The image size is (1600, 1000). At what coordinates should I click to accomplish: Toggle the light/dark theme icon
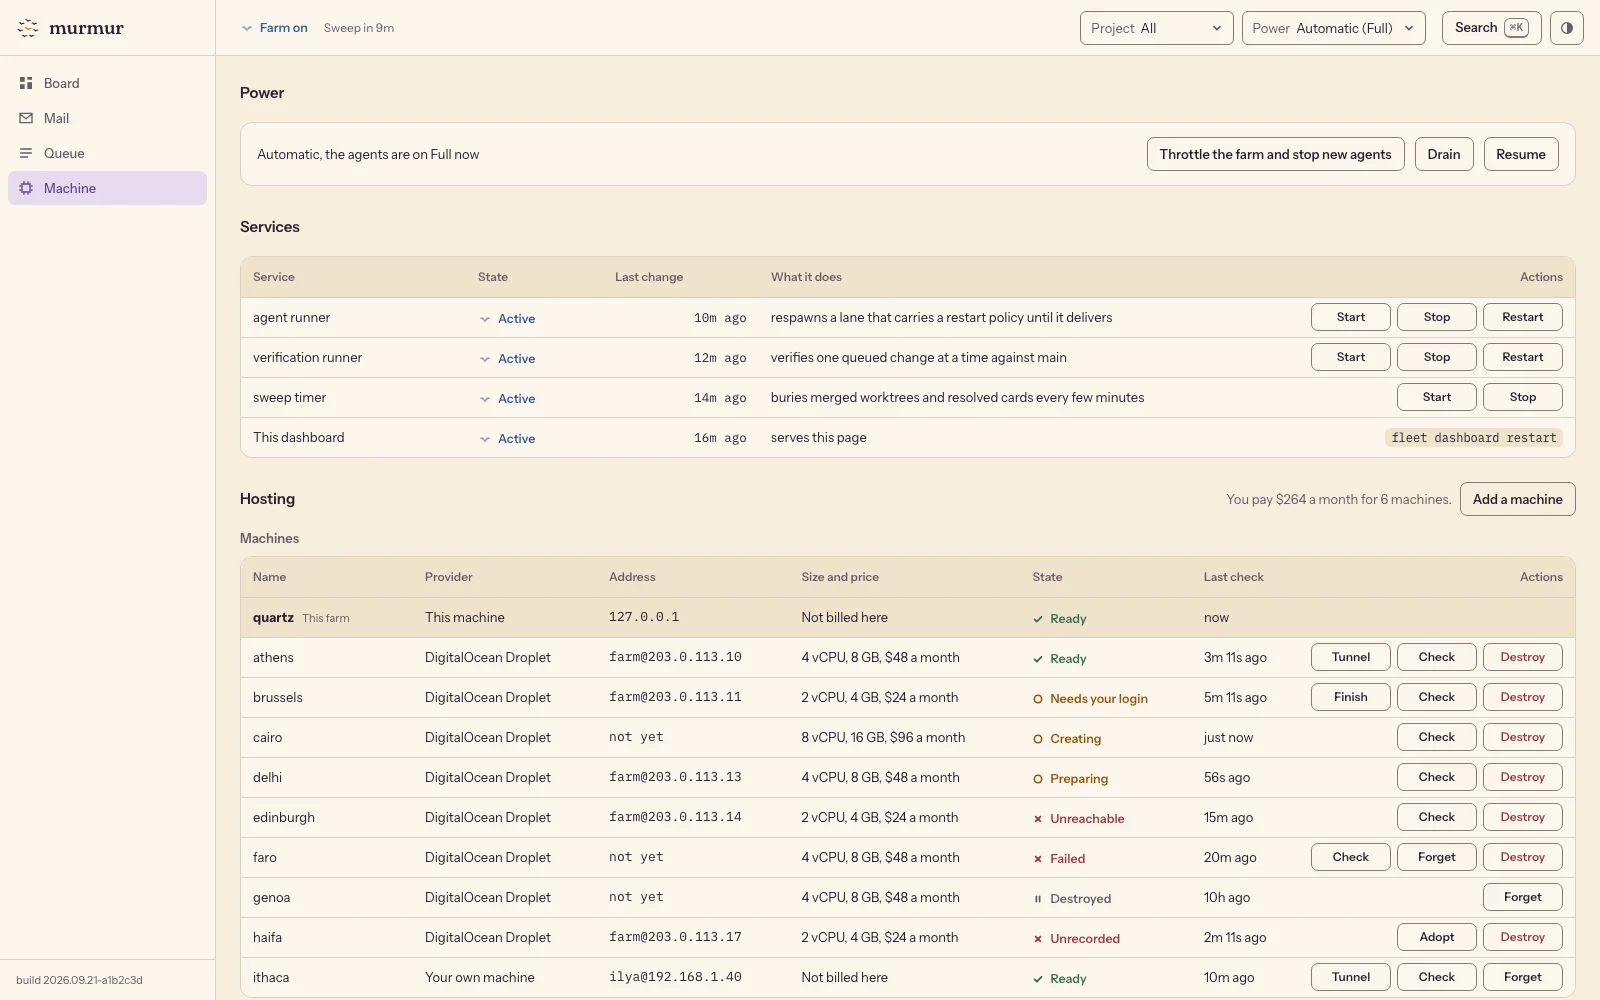point(1567,28)
